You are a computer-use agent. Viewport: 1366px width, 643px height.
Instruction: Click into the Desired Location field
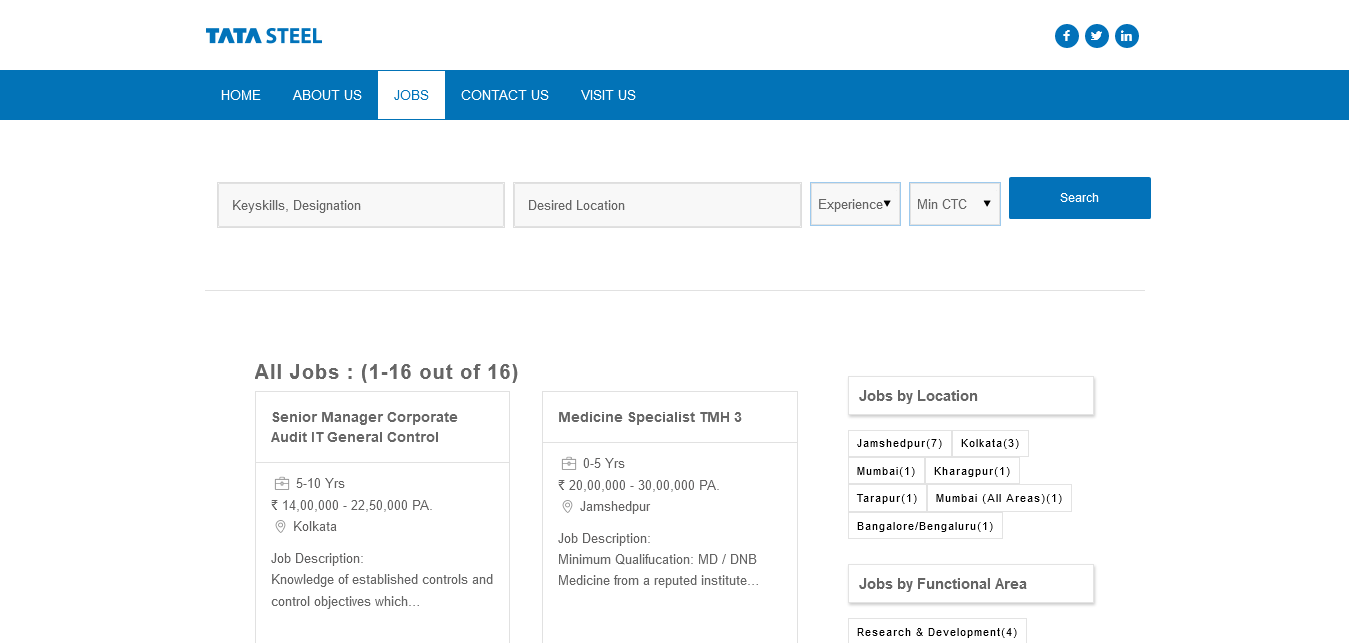[x=657, y=205]
